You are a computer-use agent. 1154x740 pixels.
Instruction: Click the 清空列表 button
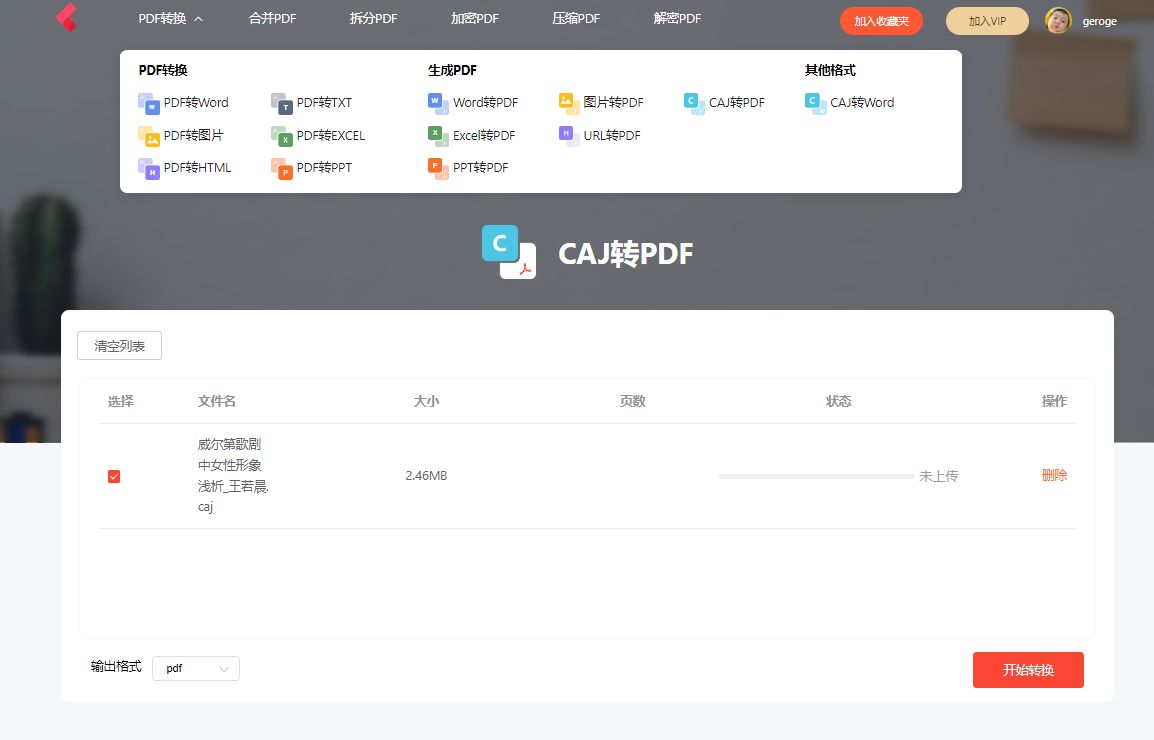click(x=119, y=346)
